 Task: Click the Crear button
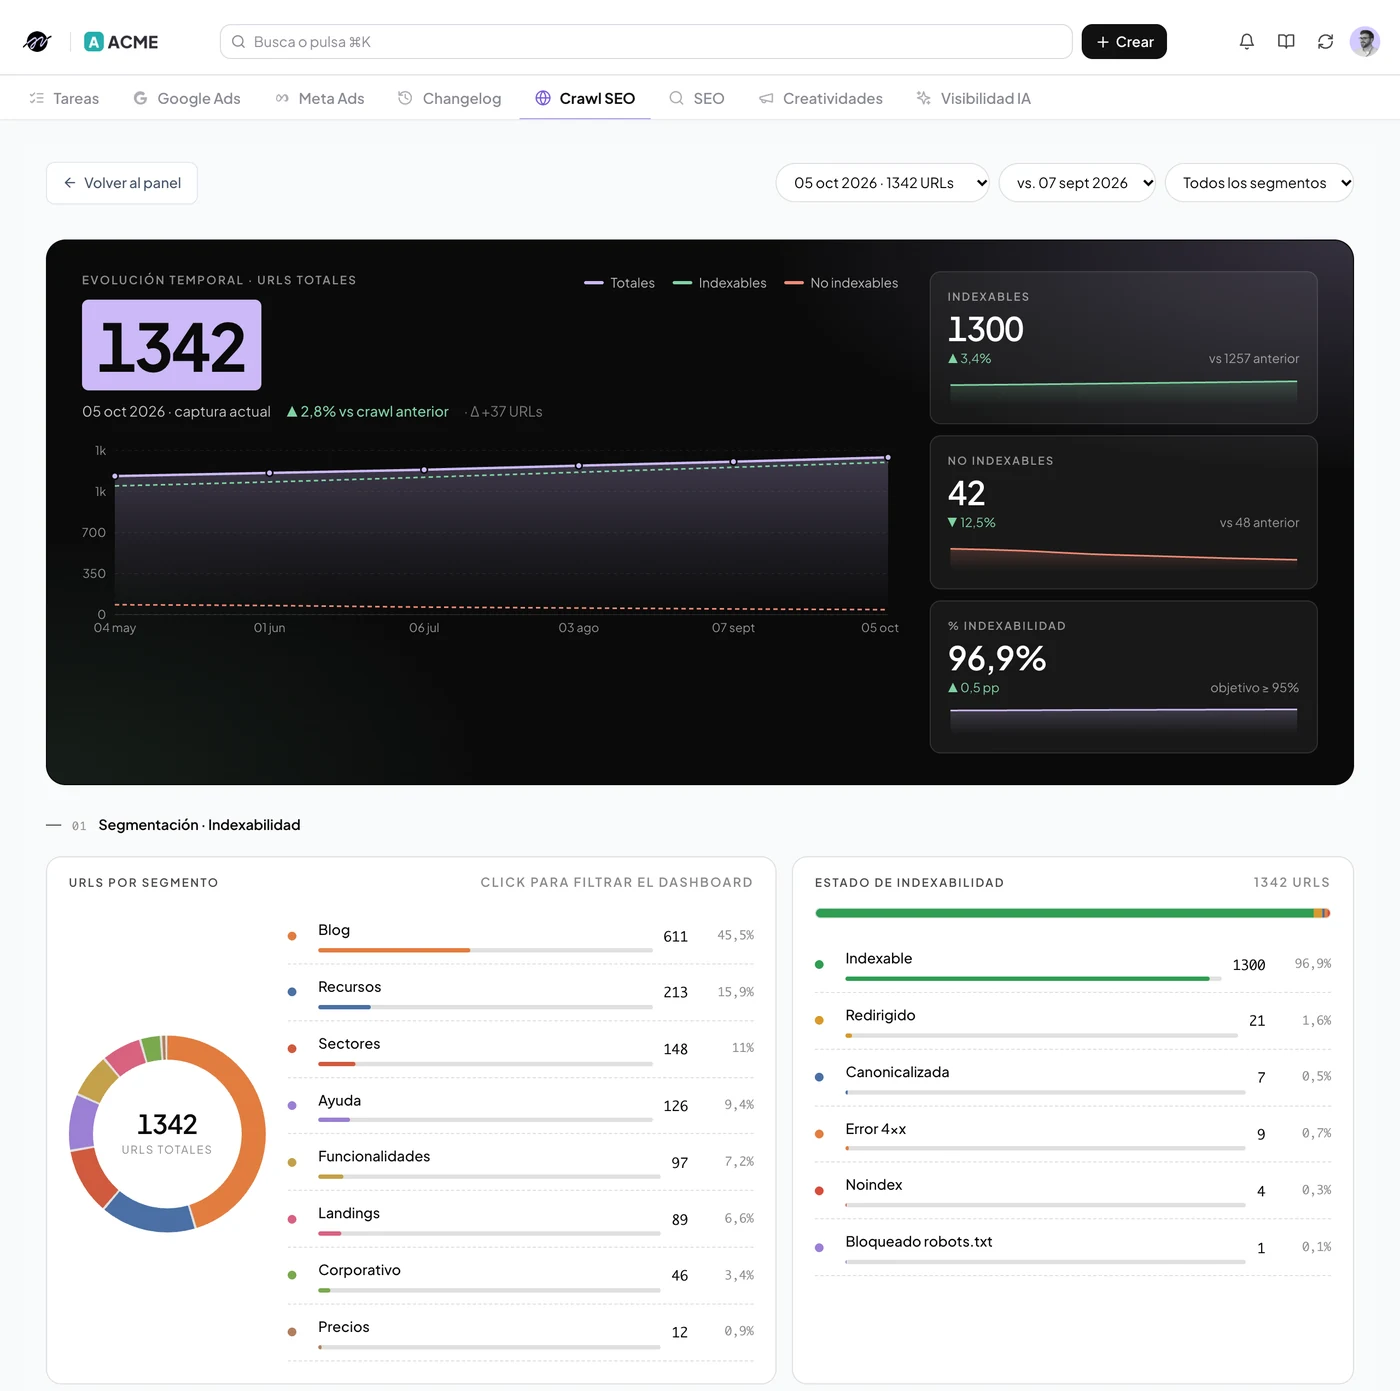[x=1124, y=42]
